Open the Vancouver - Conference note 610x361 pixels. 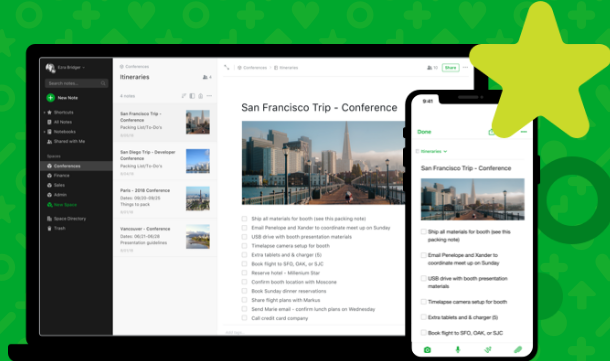pos(165,237)
